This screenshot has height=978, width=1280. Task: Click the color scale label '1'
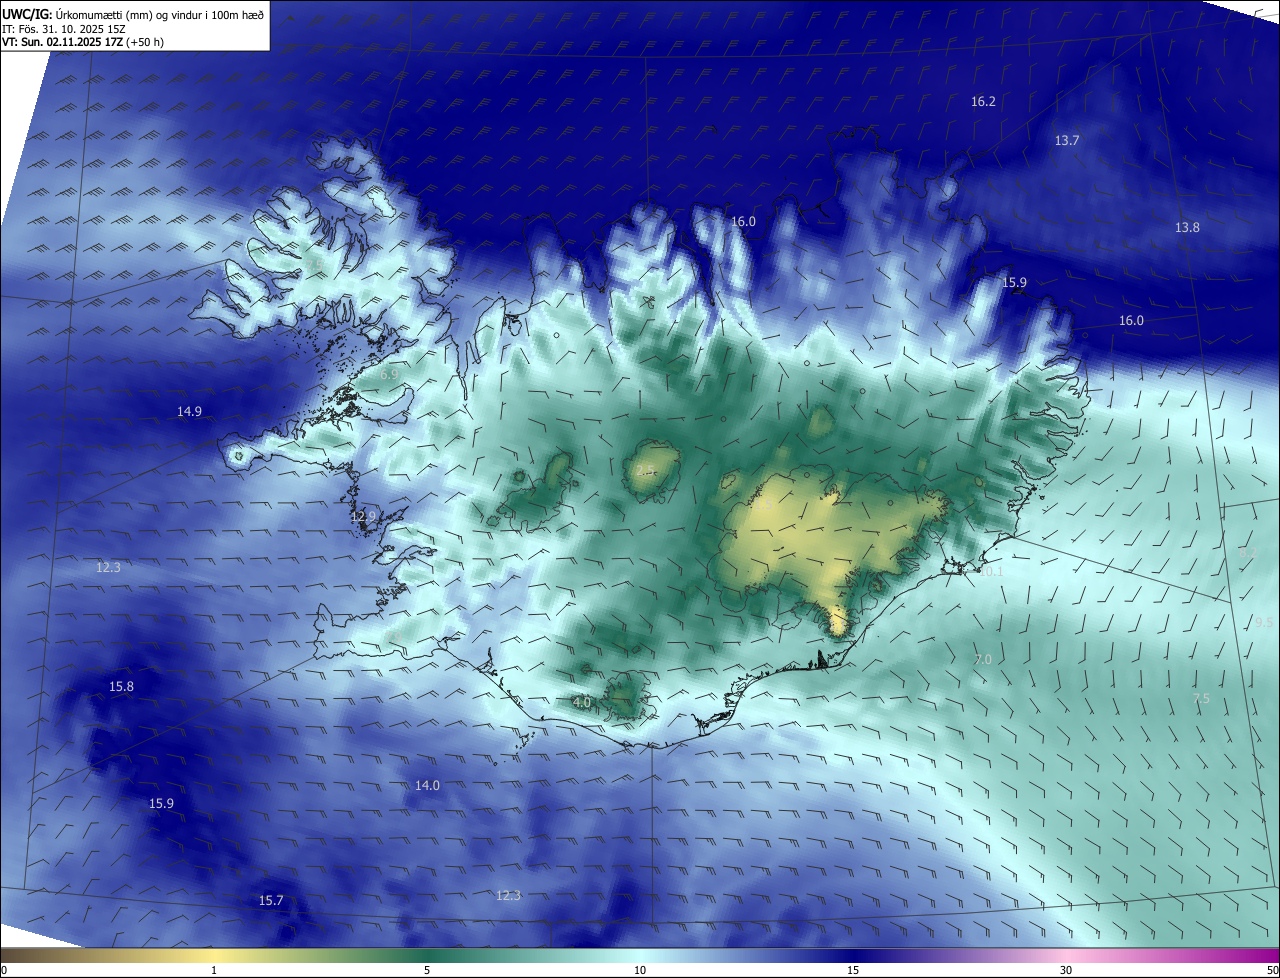click(214, 971)
